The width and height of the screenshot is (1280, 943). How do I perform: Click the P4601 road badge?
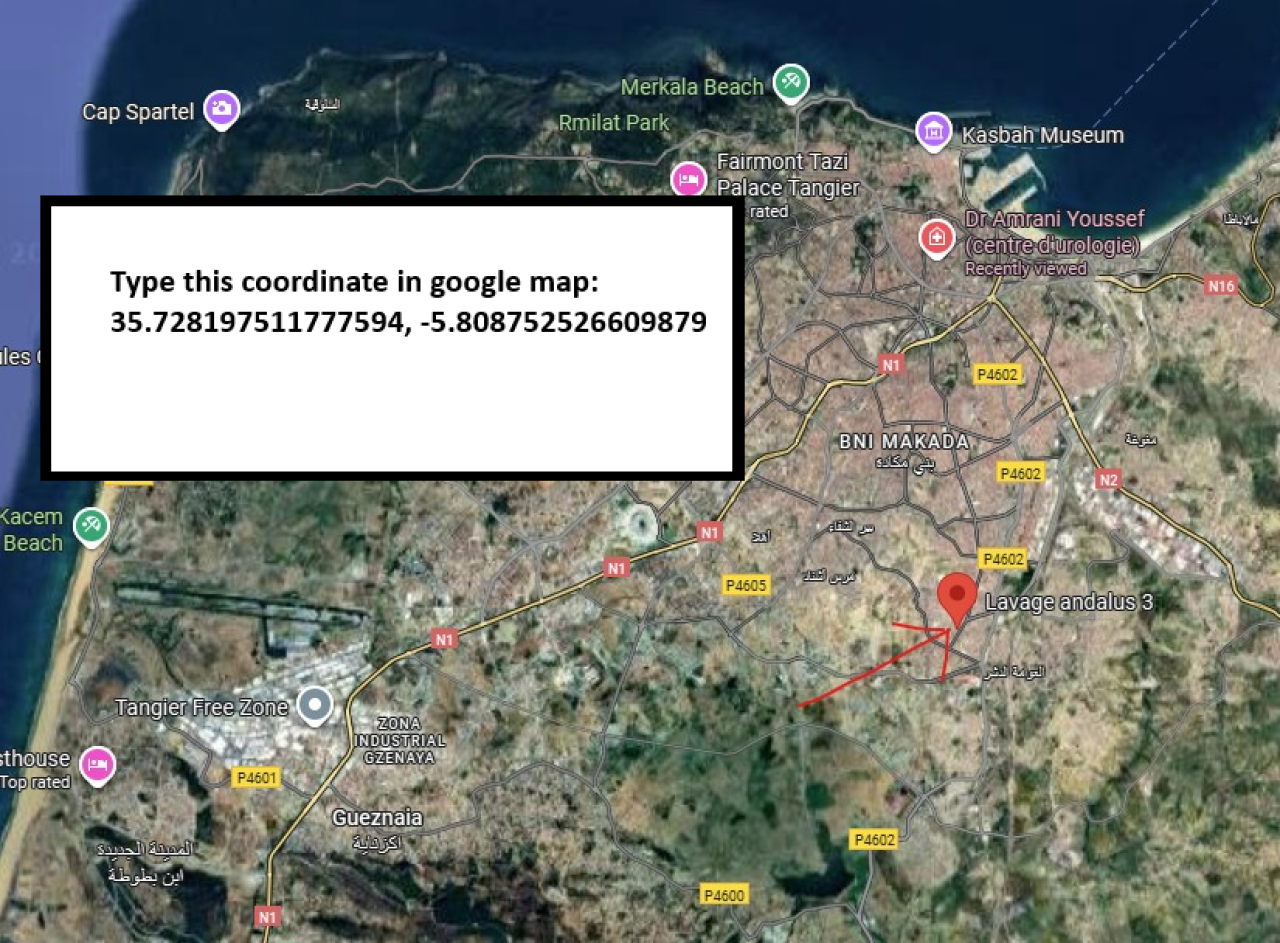pyautogui.click(x=257, y=777)
